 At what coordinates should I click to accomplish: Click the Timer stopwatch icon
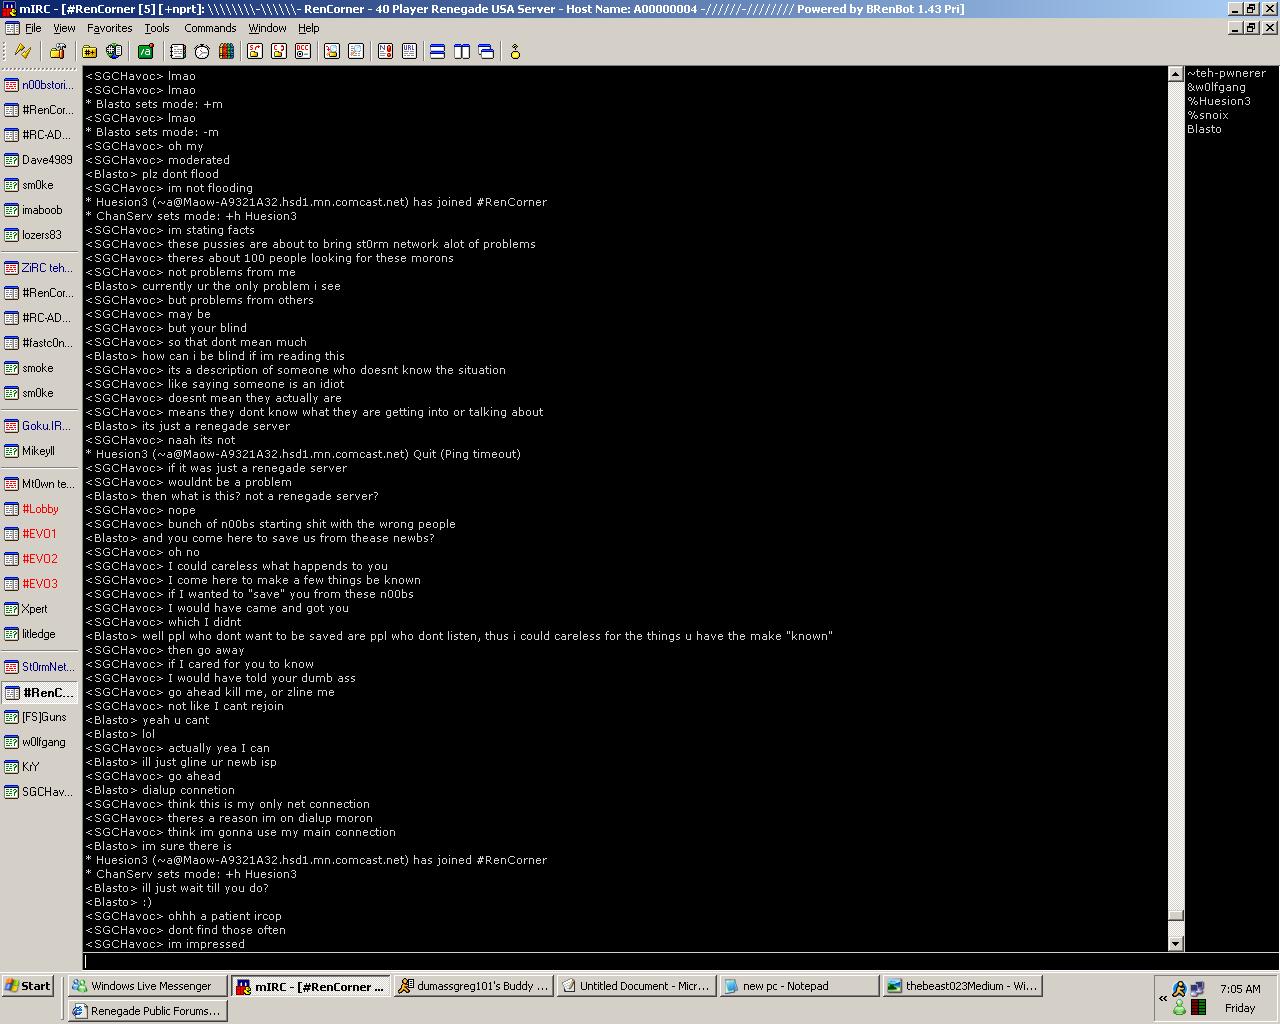click(202, 52)
